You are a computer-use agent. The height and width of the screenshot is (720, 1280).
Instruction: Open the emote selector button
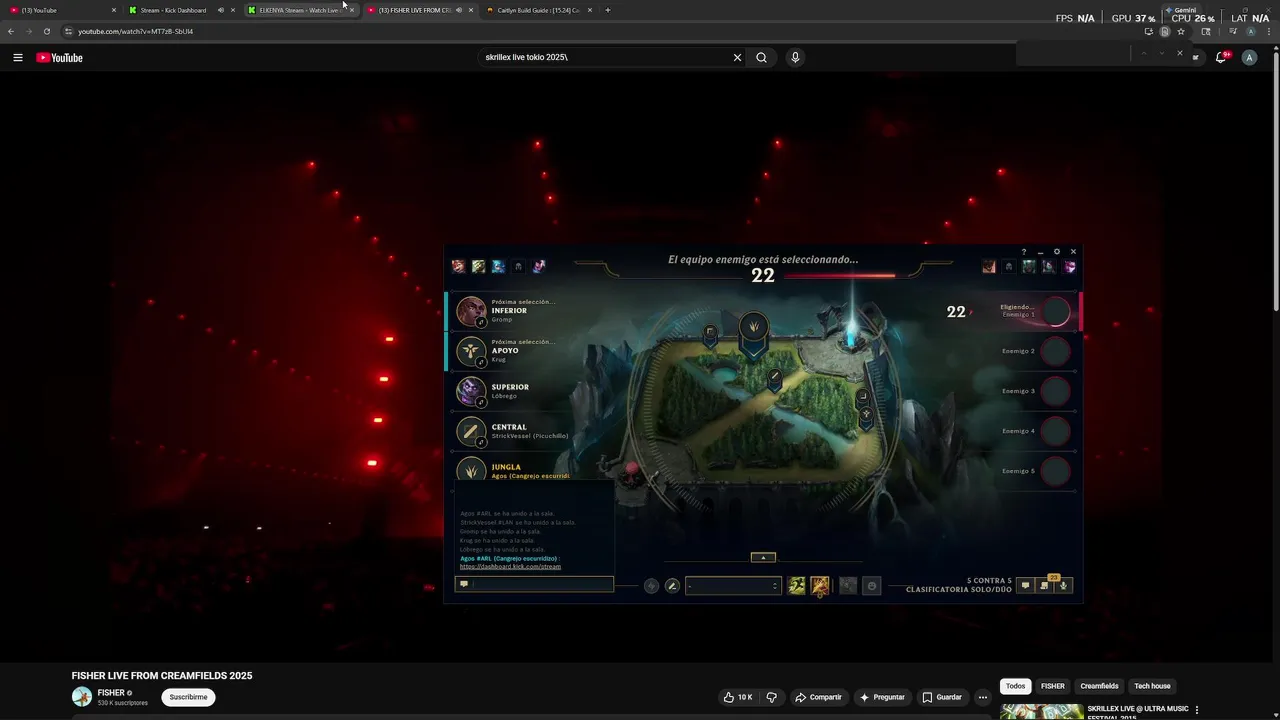871,586
